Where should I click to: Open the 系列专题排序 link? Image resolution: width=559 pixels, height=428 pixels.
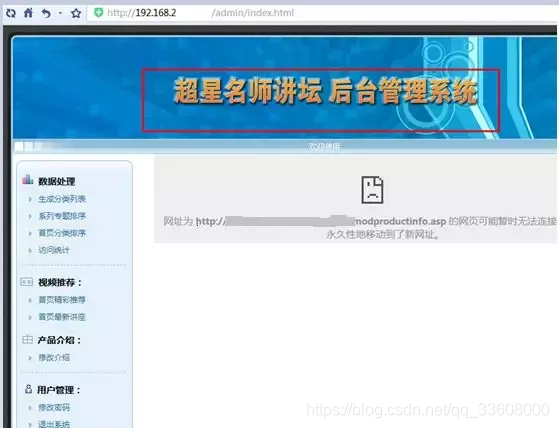point(62,216)
